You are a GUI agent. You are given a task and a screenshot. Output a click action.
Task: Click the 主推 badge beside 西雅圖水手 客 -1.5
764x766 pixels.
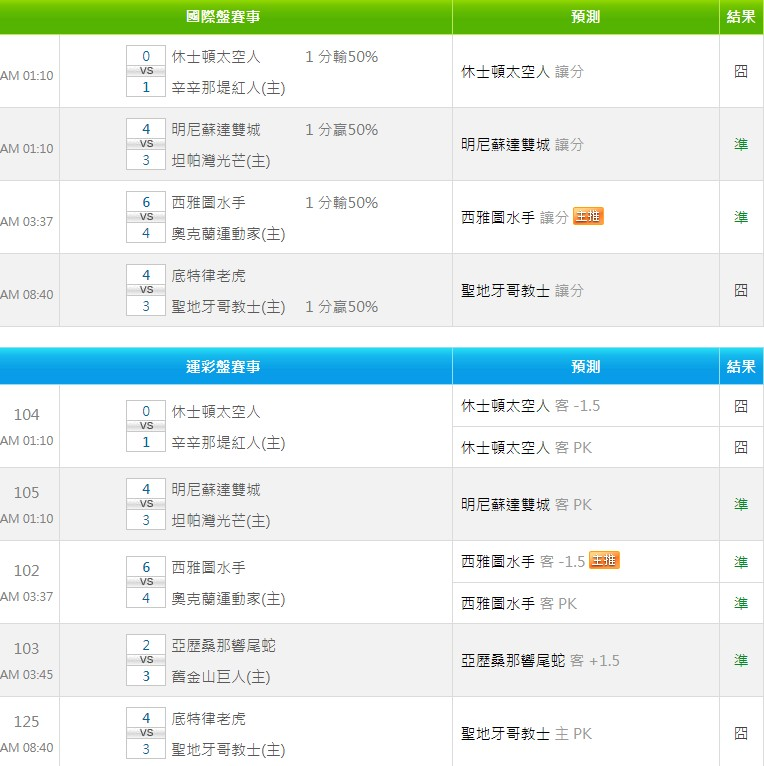click(604, 560)
